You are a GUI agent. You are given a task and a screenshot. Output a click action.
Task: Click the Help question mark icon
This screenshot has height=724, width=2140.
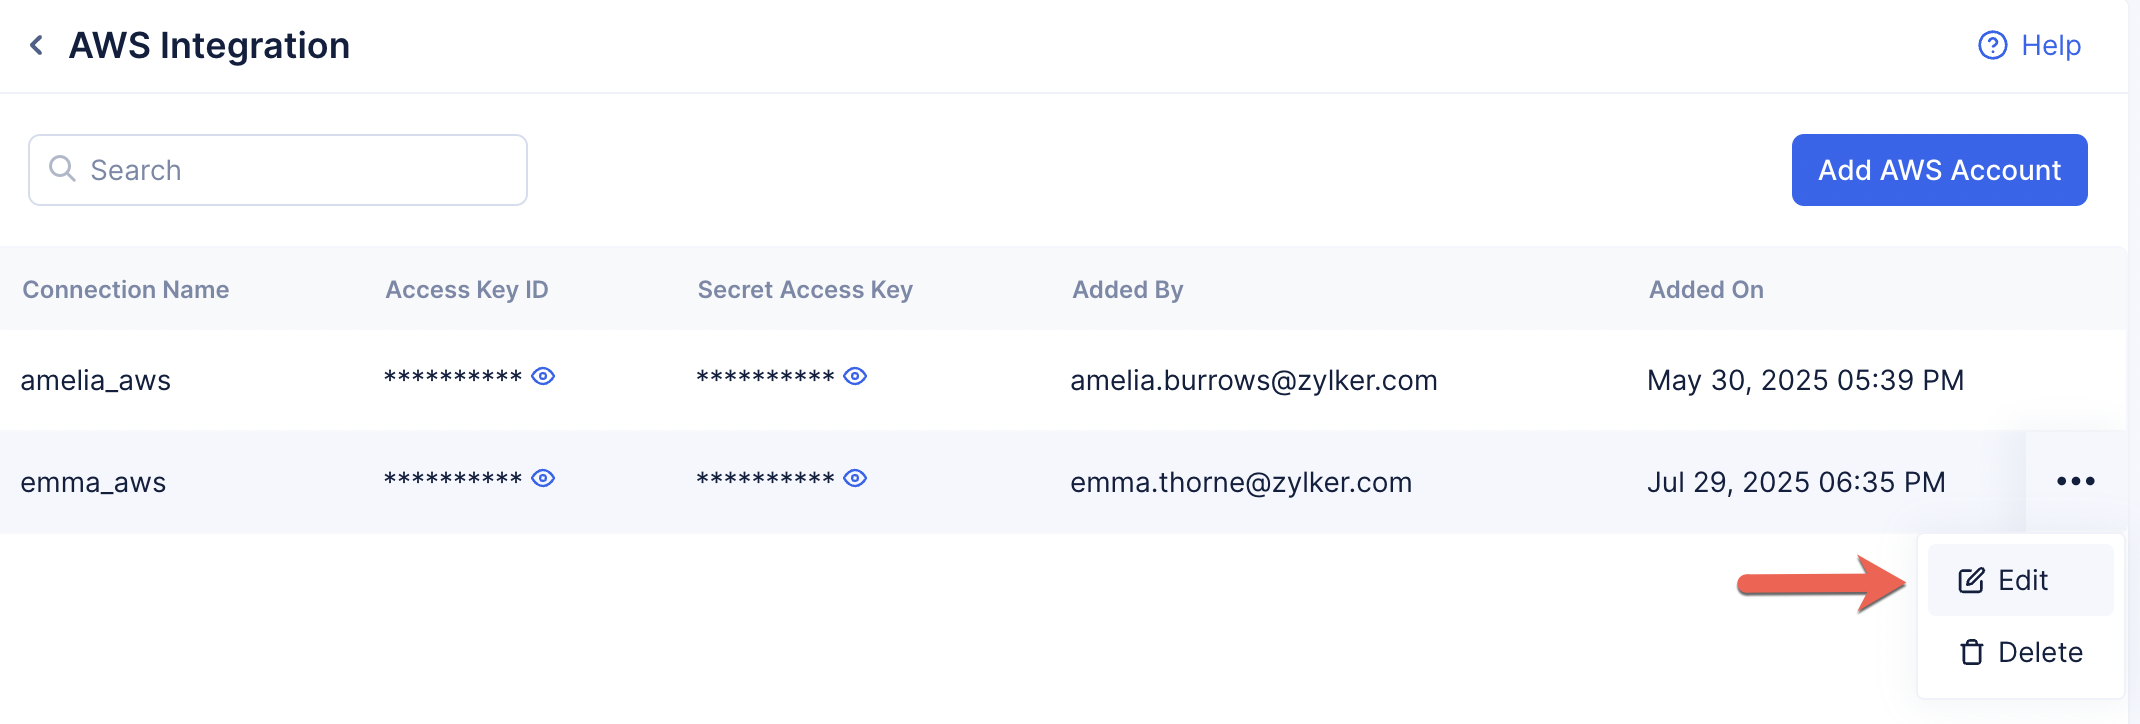pos(1992,45)
